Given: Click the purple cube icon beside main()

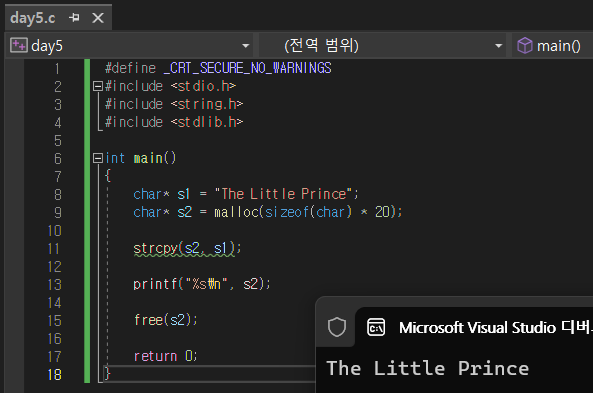Looking at the screenshot, I should click(525, 45).
